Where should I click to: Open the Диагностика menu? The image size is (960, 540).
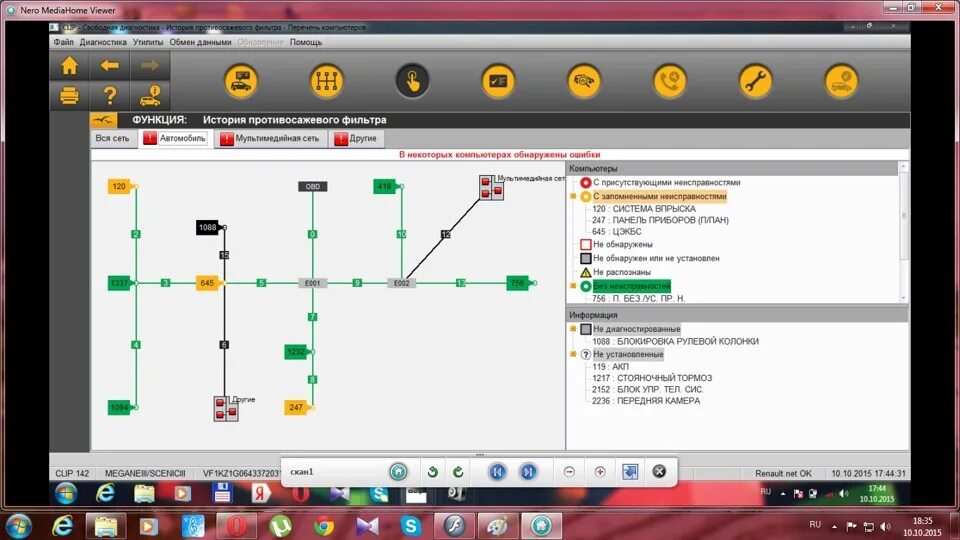103,42
